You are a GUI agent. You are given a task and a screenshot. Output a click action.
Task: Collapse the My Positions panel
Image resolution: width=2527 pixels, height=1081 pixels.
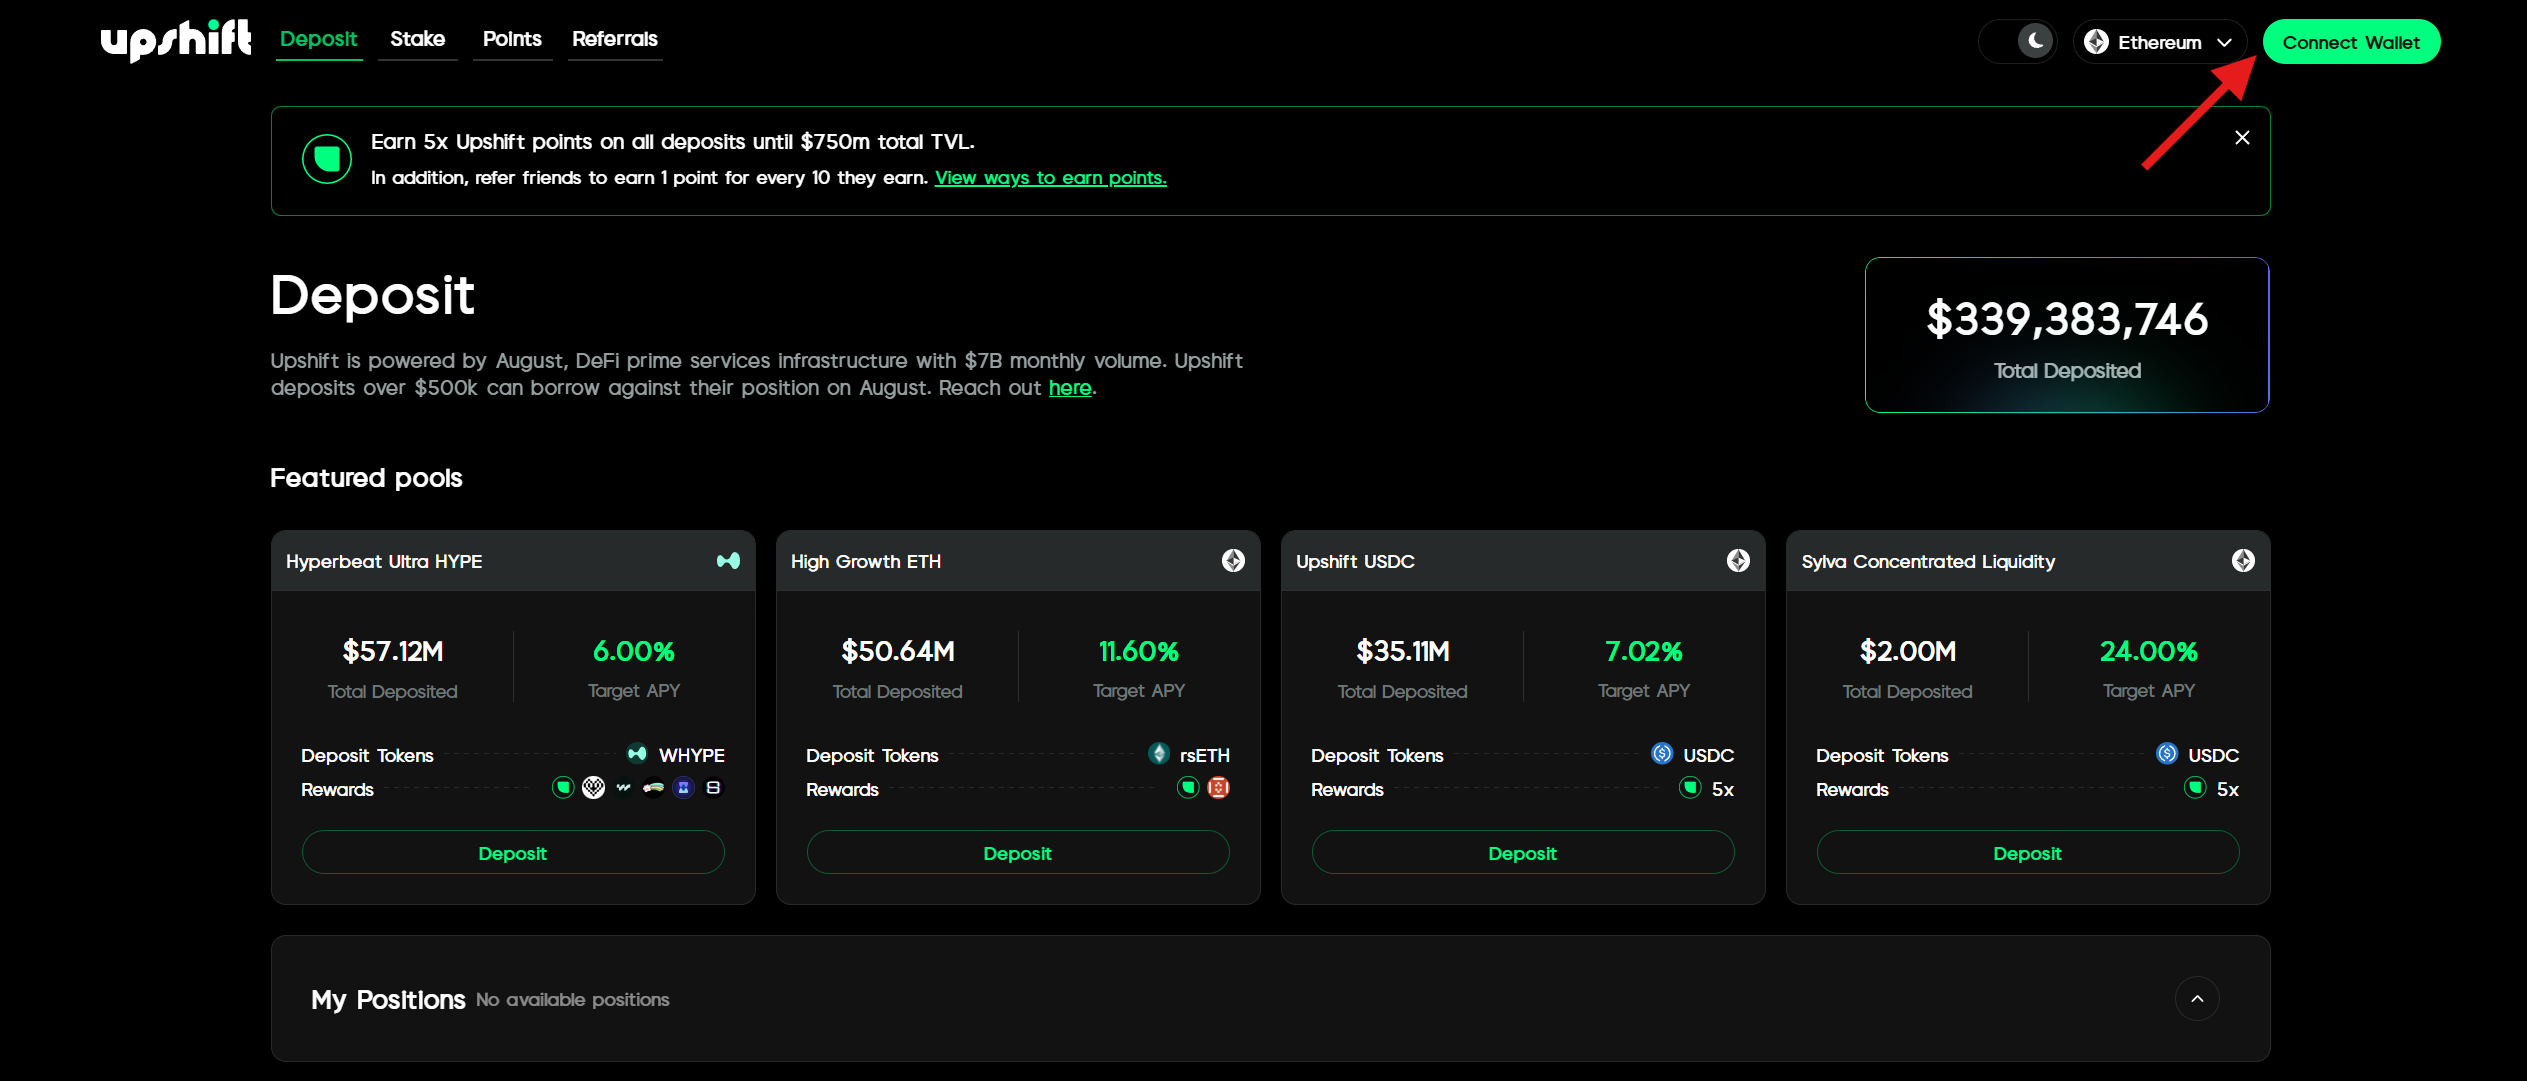click(x=2197, y=999)
